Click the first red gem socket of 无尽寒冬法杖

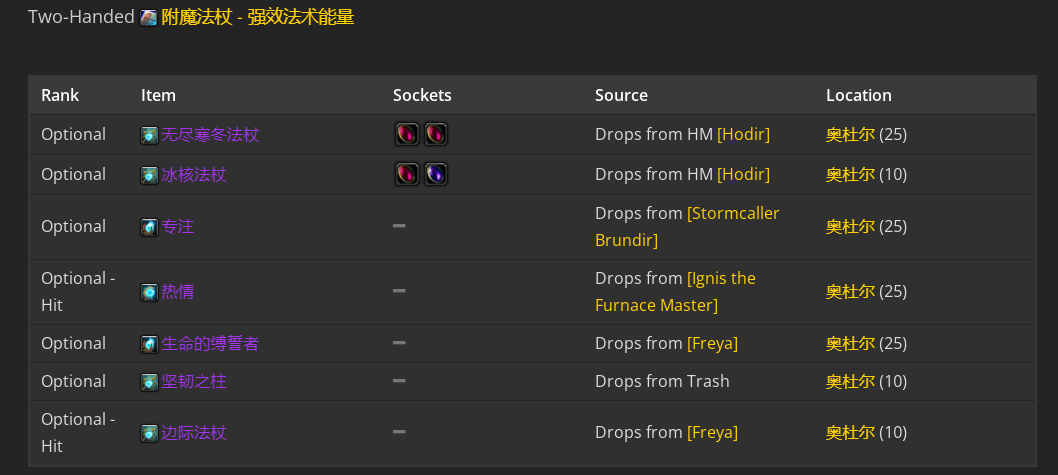click(407, 134)
